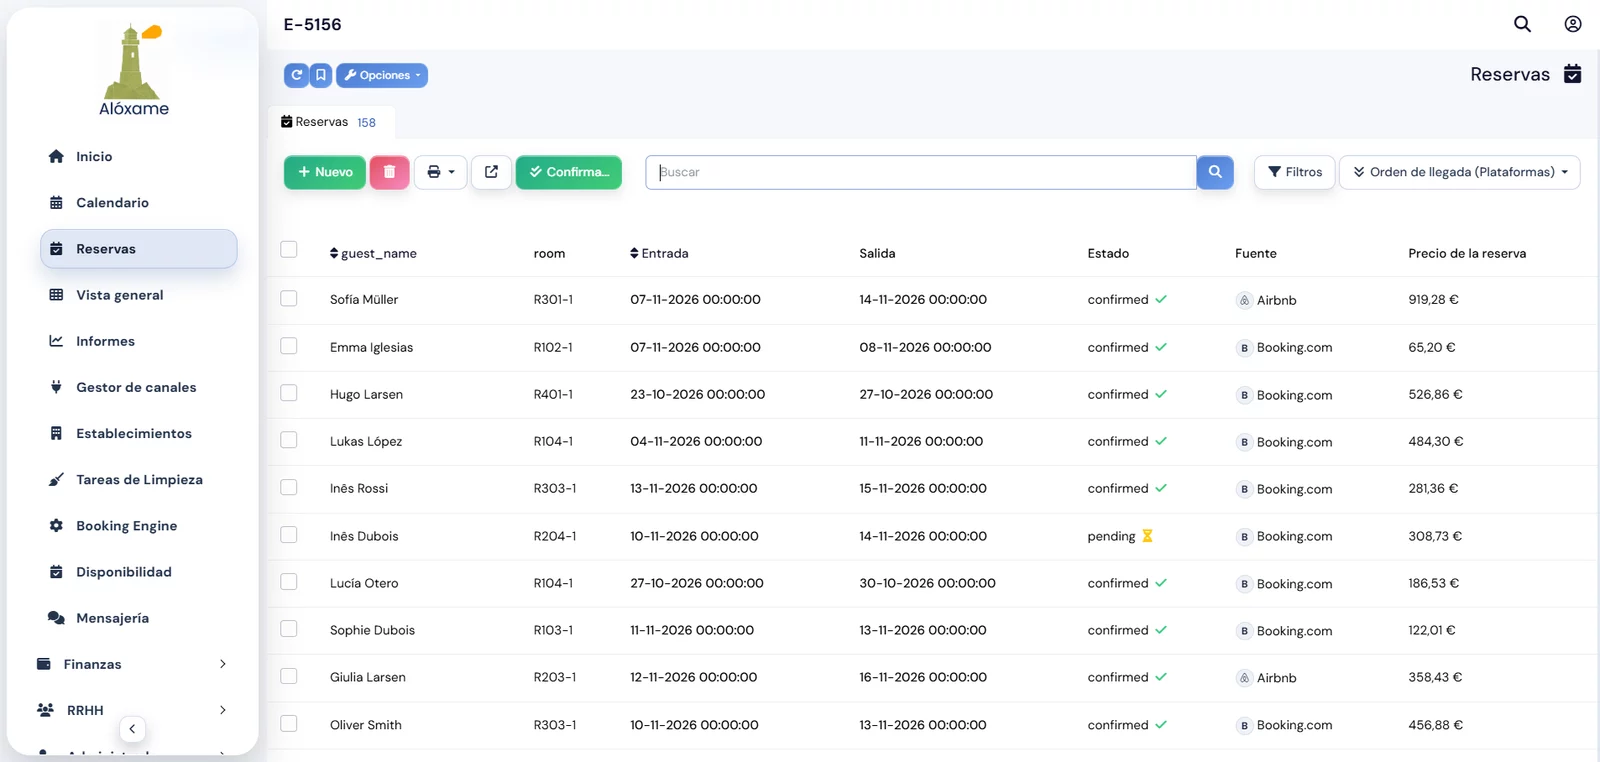Expand the RRHH sidebar group

click(132, 710)
